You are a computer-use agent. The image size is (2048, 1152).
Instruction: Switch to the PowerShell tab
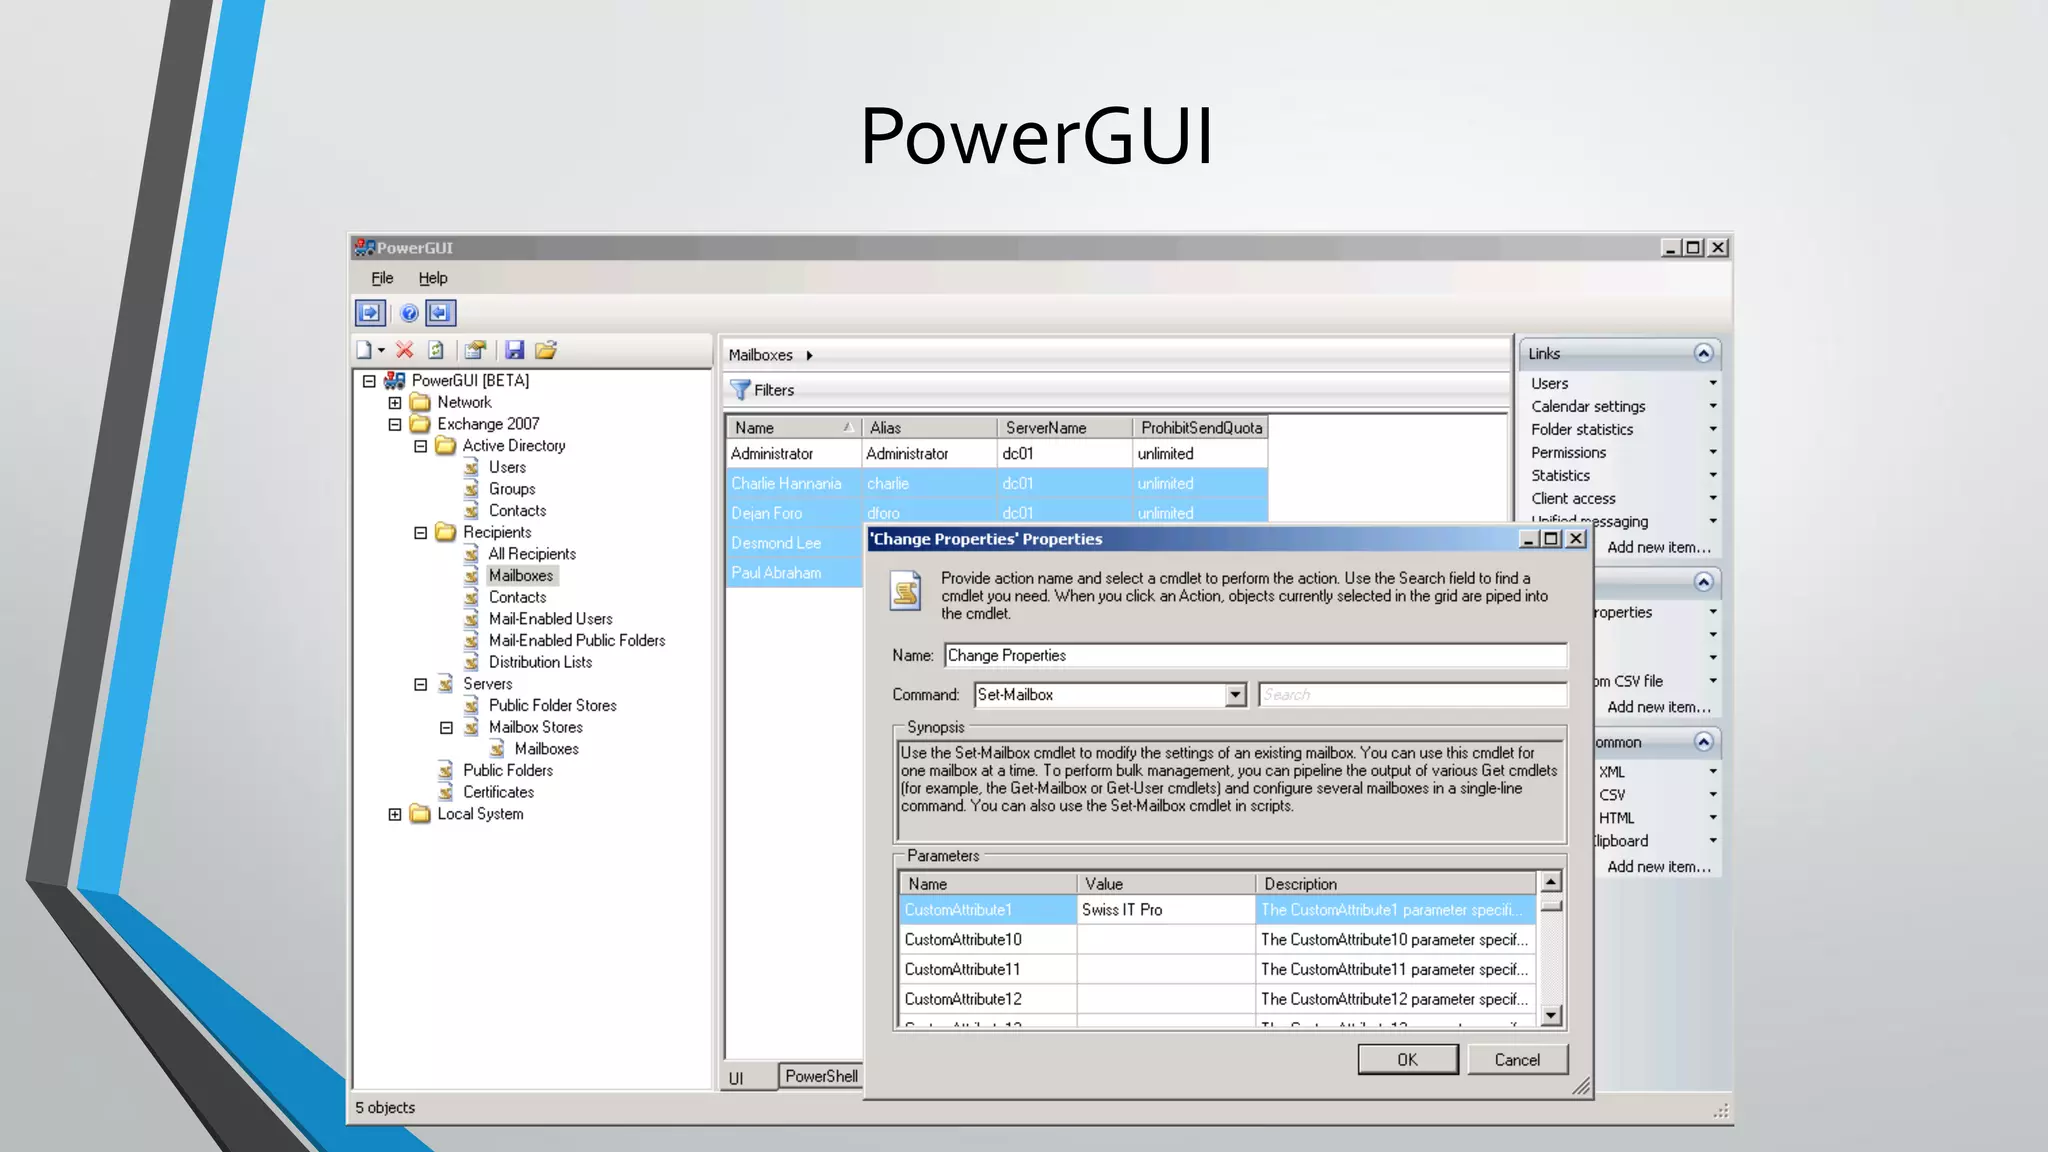click(821, 1076)
